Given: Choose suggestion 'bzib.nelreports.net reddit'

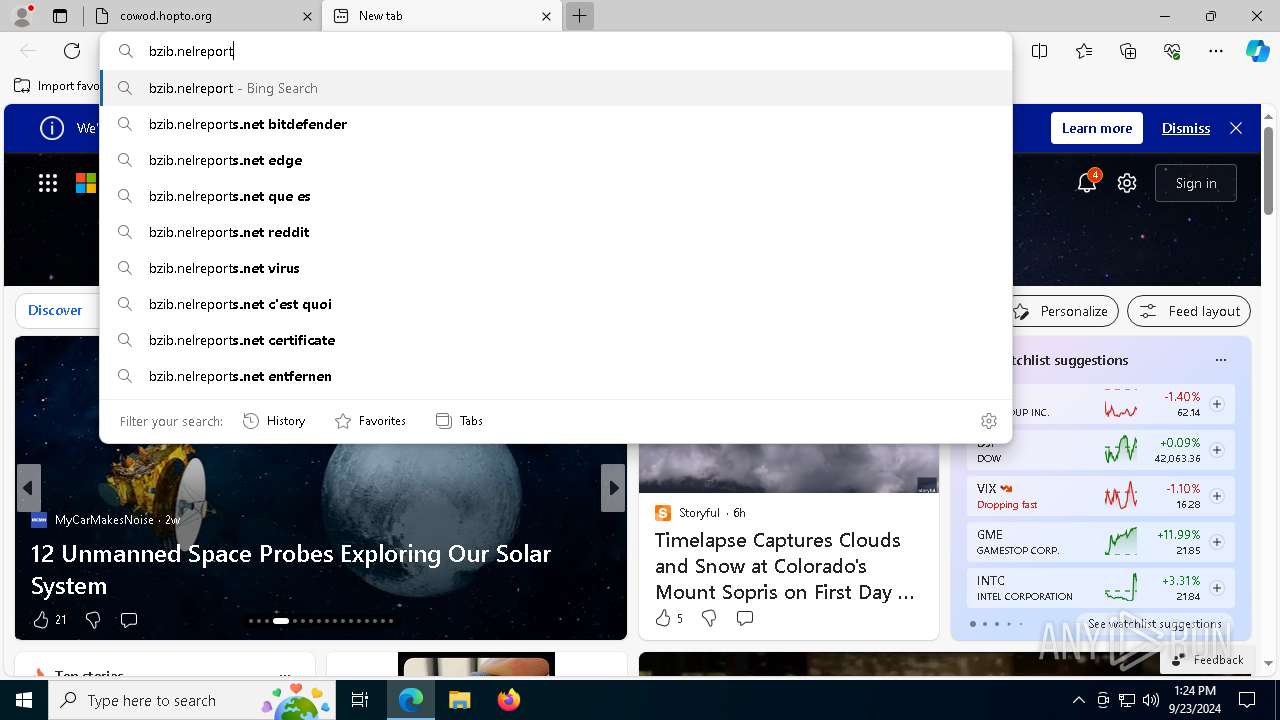Looking at the screenshot, I should tap(556, 232).
